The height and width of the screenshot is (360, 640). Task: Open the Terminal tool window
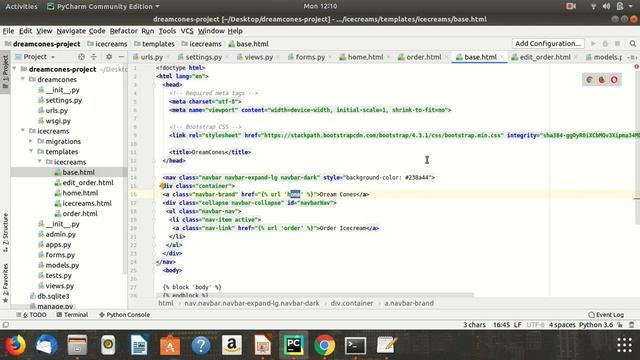tap(72, 315)
